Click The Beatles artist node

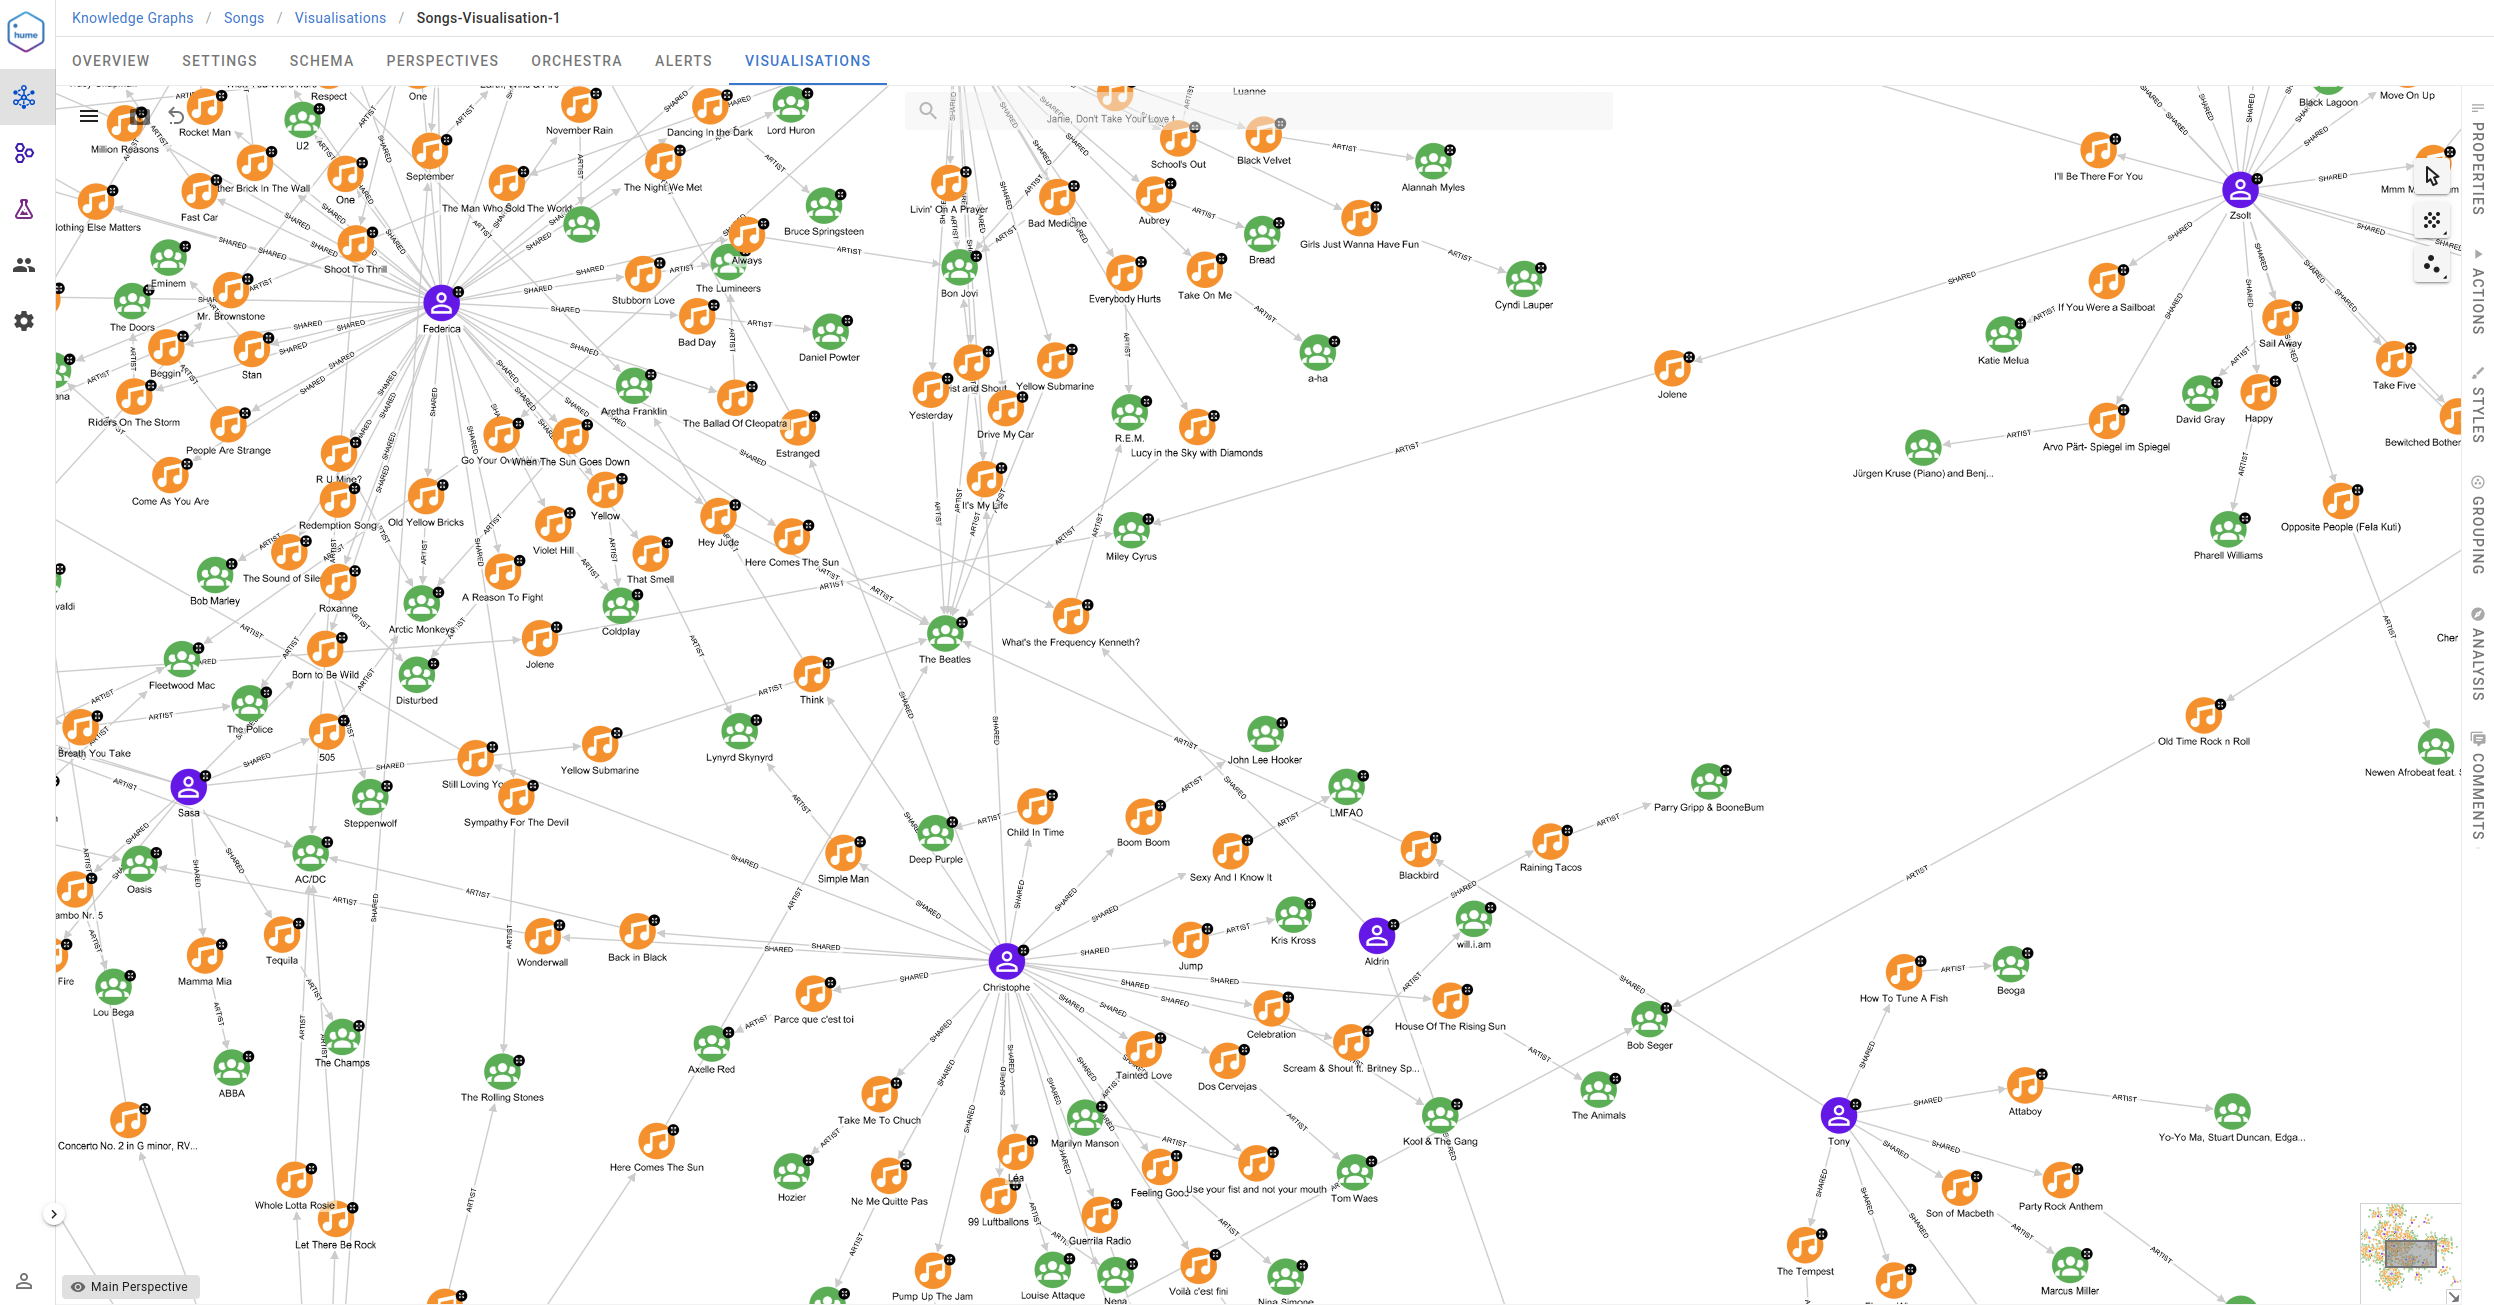[944, 634]
